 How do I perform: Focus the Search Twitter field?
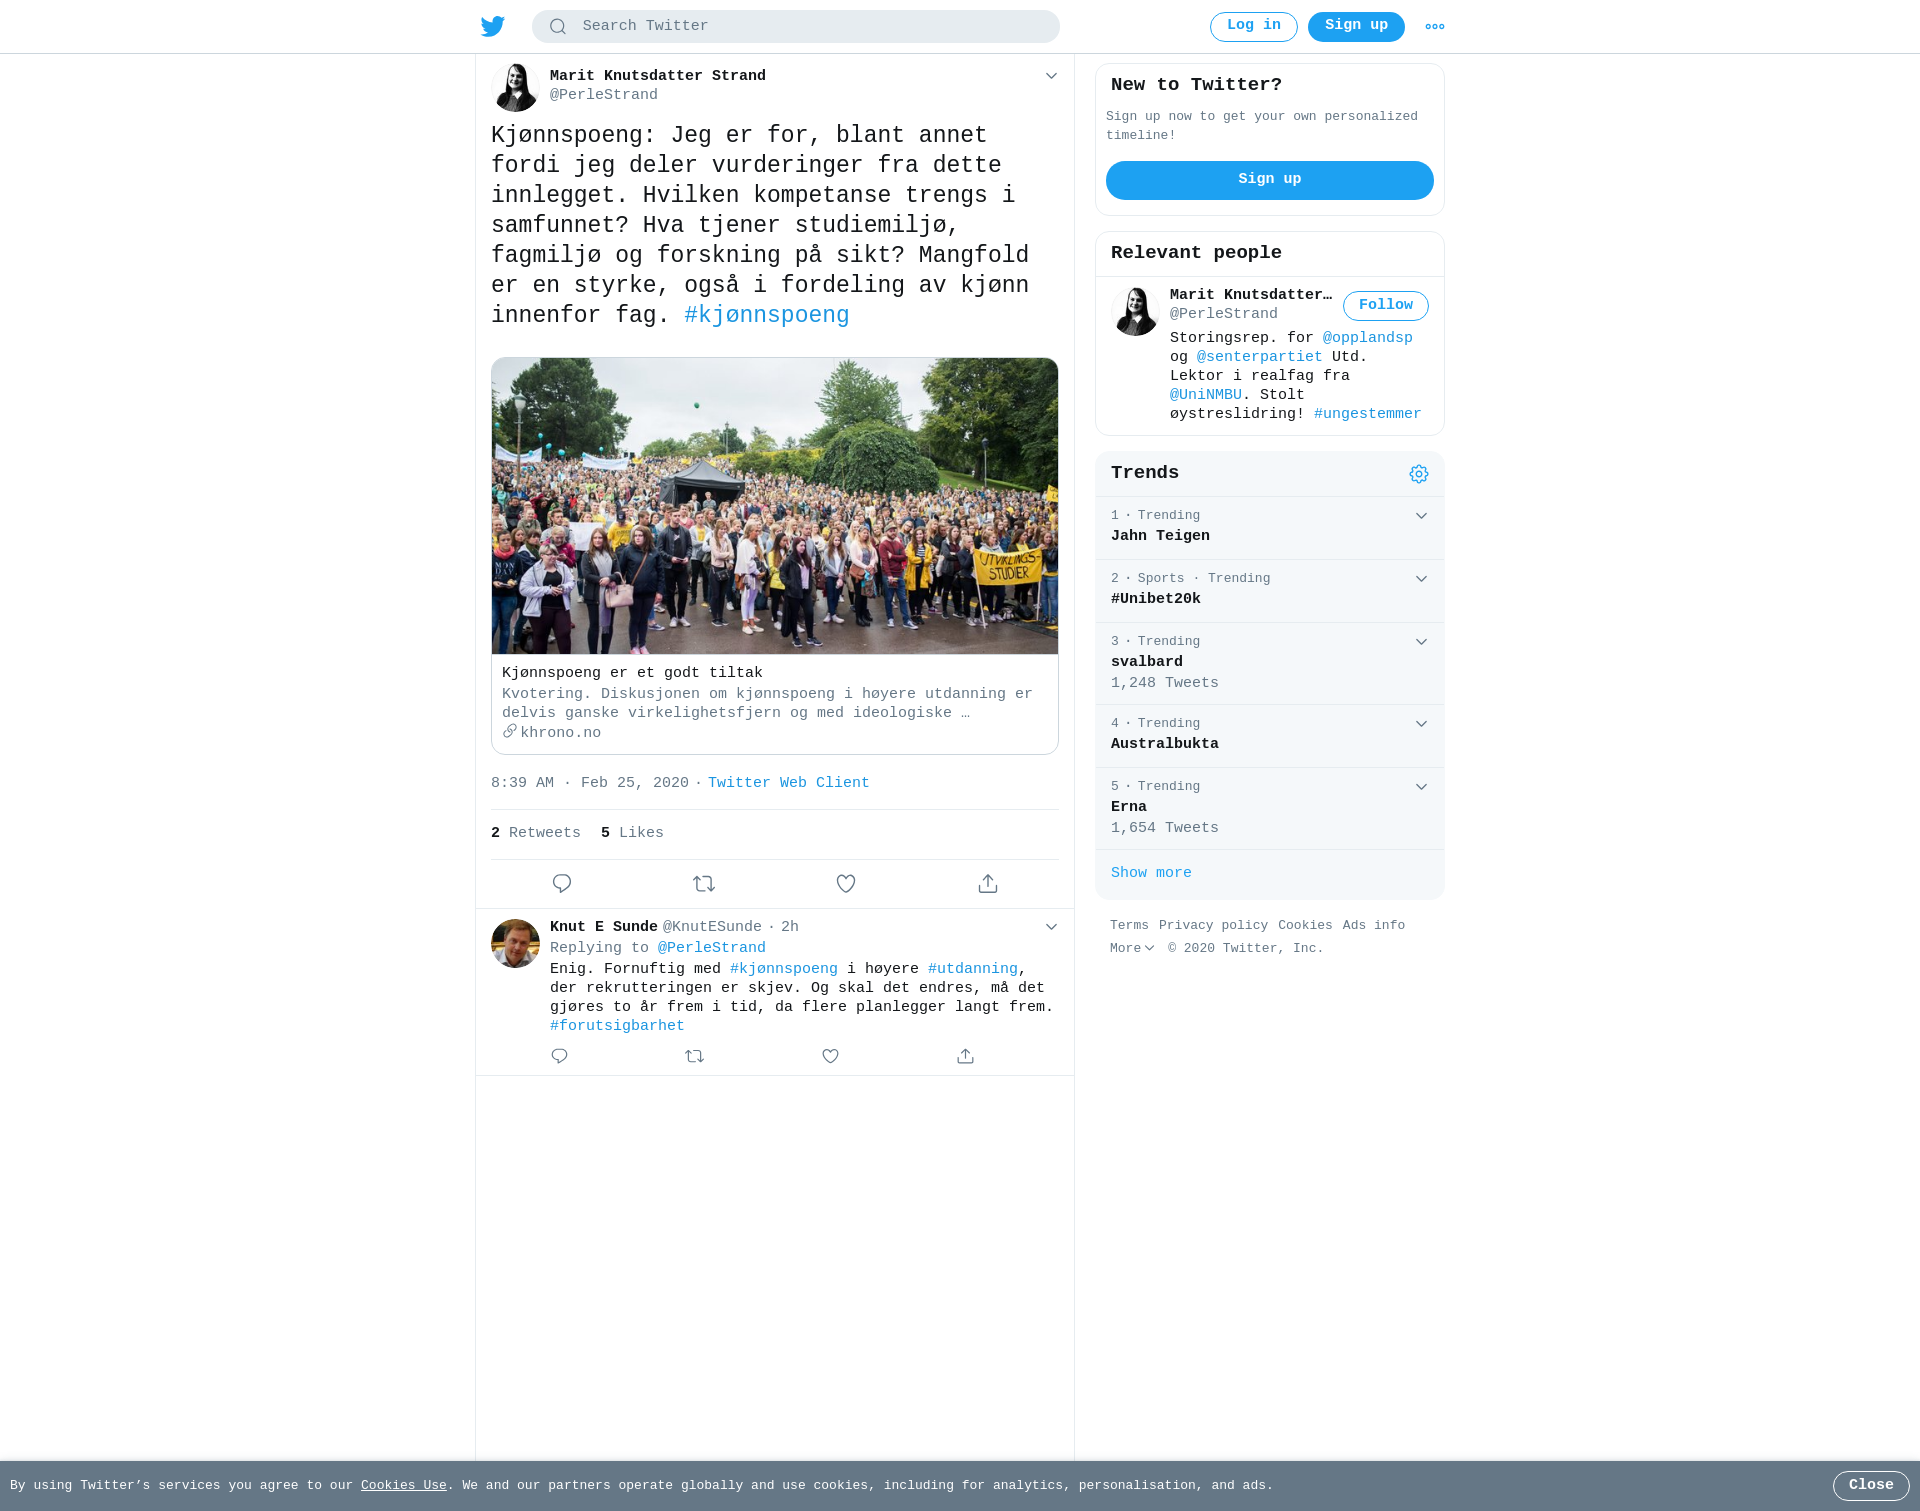click(x=796, y=27)
